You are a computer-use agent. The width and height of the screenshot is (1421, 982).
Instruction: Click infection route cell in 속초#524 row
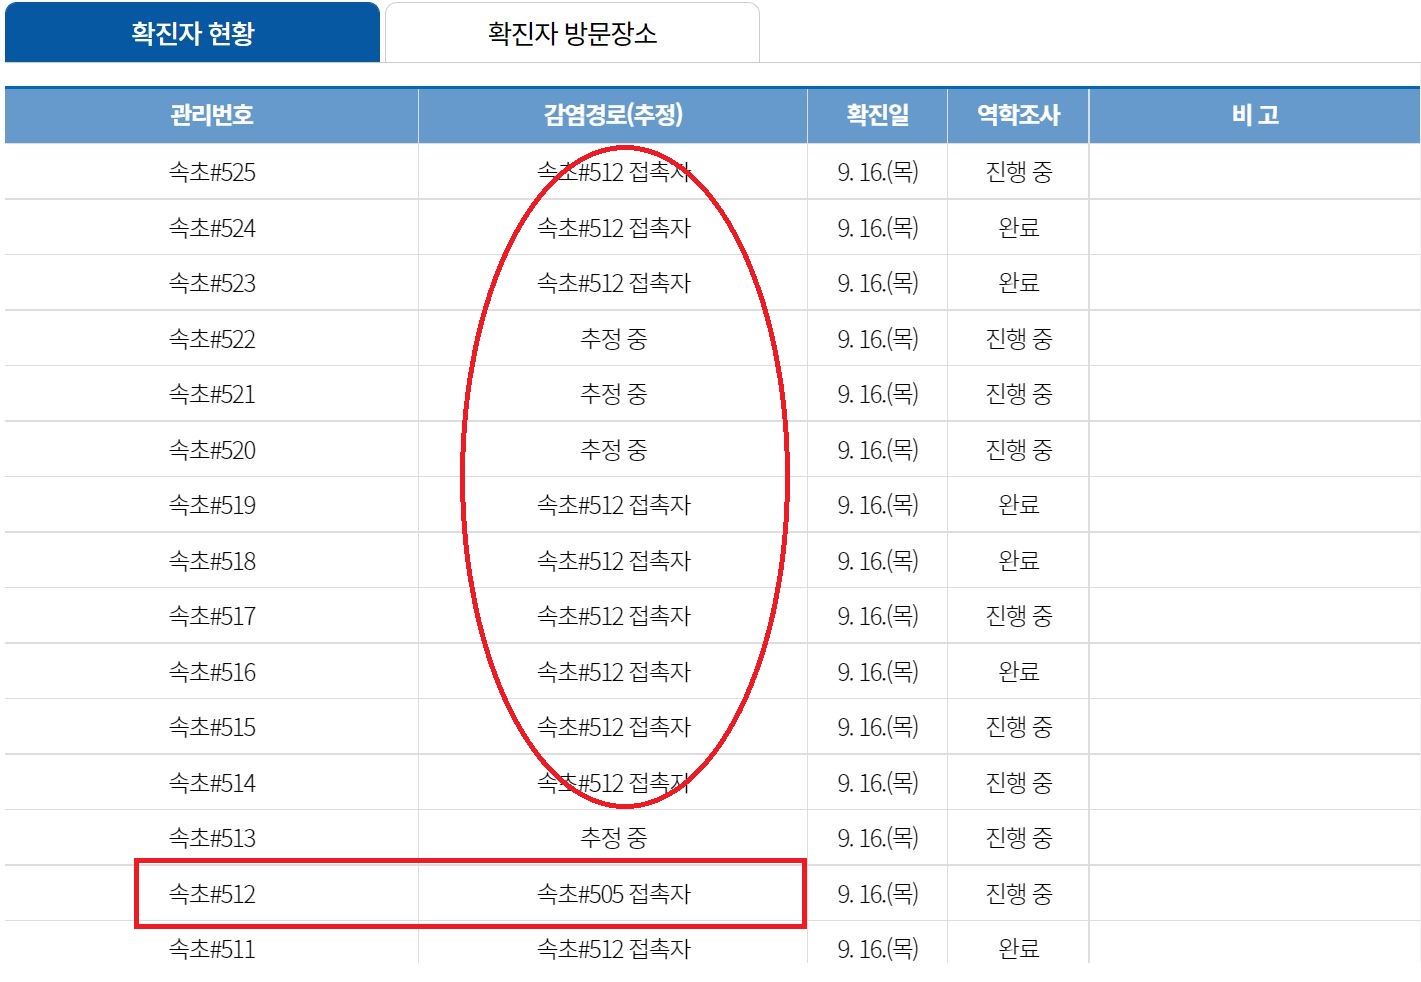pyautogui.click(x=613, y=228)
